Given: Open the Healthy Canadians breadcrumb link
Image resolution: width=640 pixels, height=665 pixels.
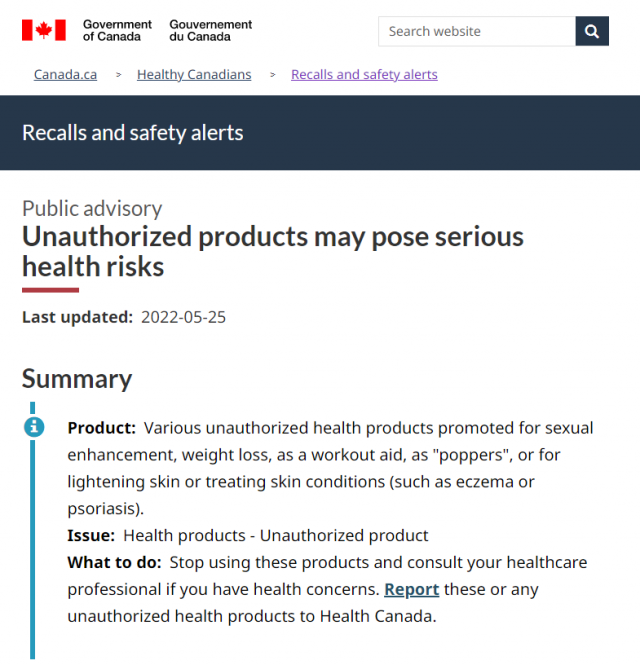Looking at the screenshot, I should click(194, 75).
